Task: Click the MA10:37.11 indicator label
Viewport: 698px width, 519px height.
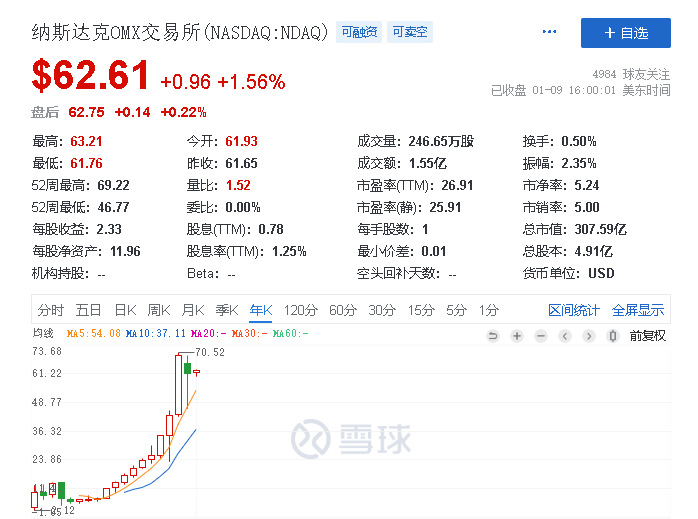Action: tap(156, 333)
